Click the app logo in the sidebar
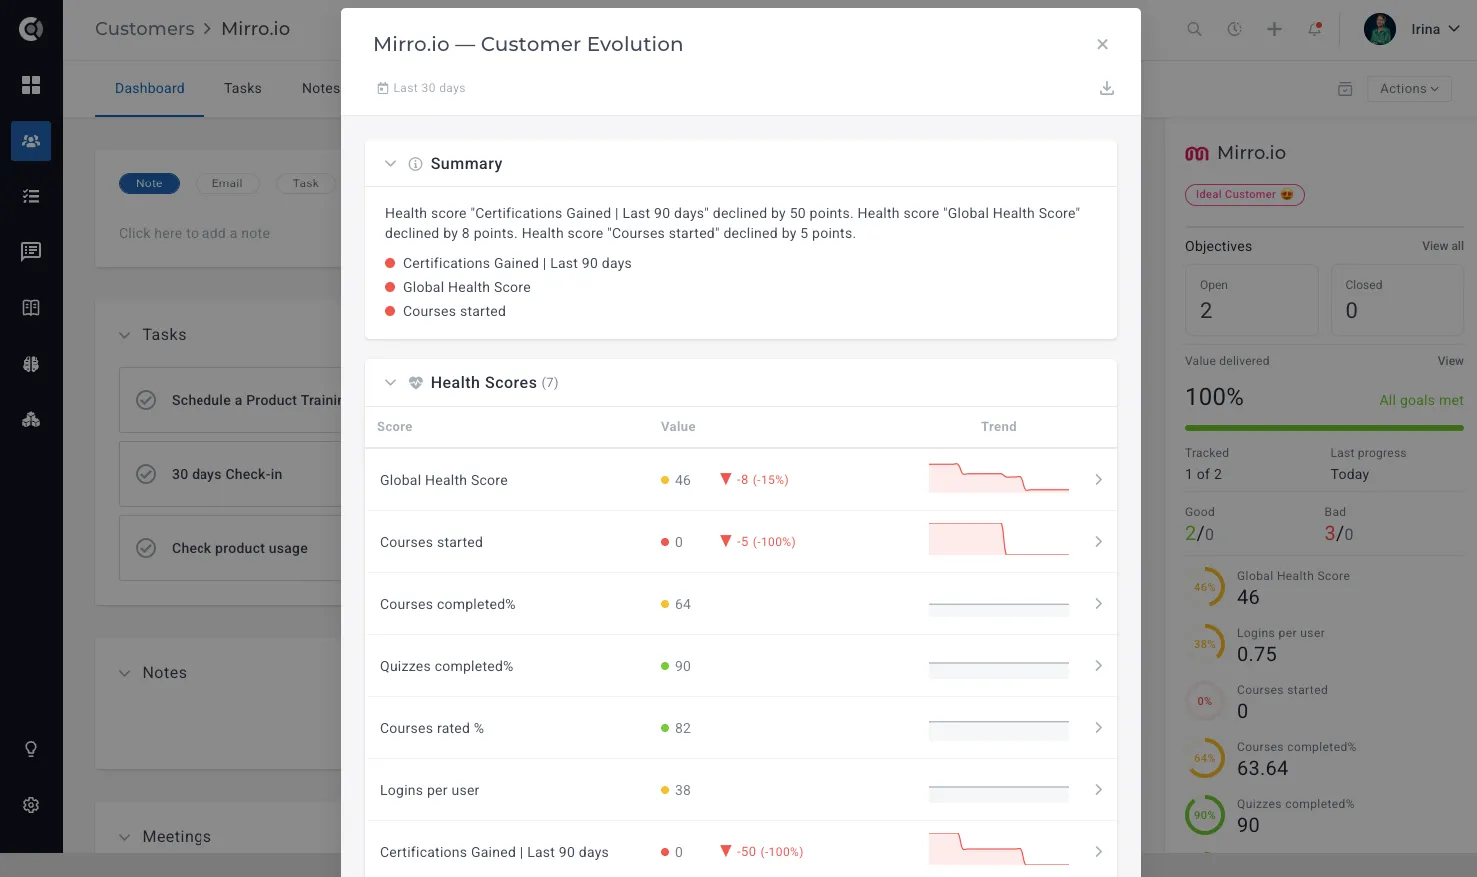This screenshot has width=1477, height=877. coord(31,29)
